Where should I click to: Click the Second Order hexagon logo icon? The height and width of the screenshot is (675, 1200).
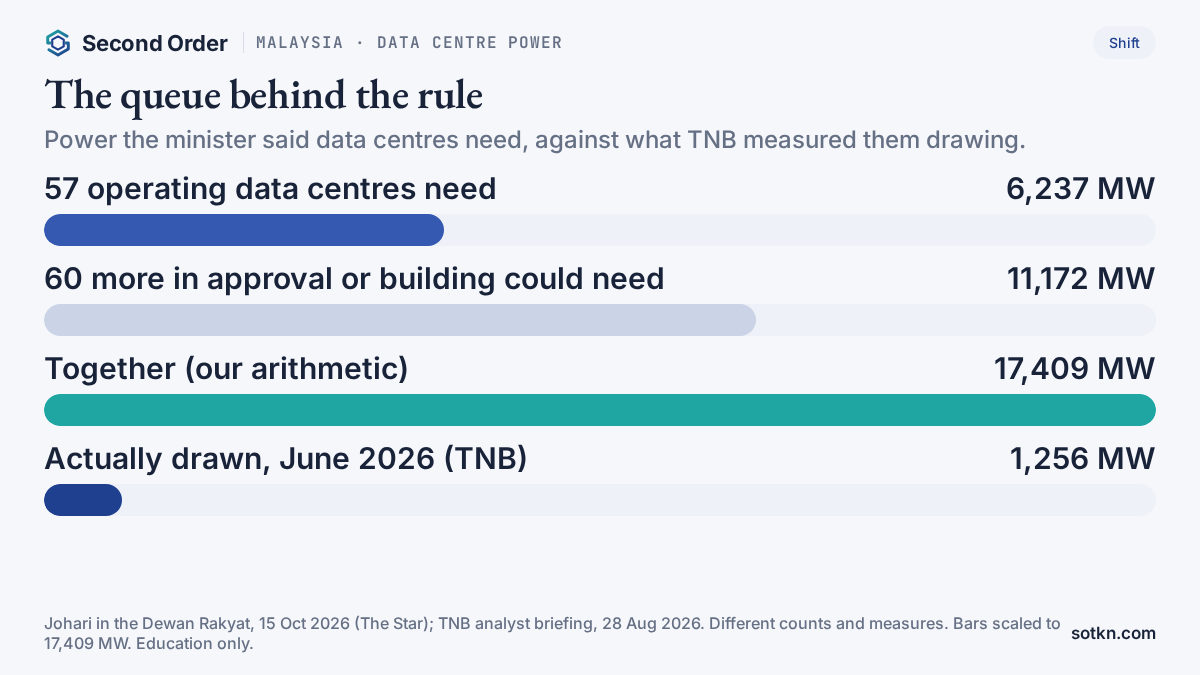click(58, 43)
